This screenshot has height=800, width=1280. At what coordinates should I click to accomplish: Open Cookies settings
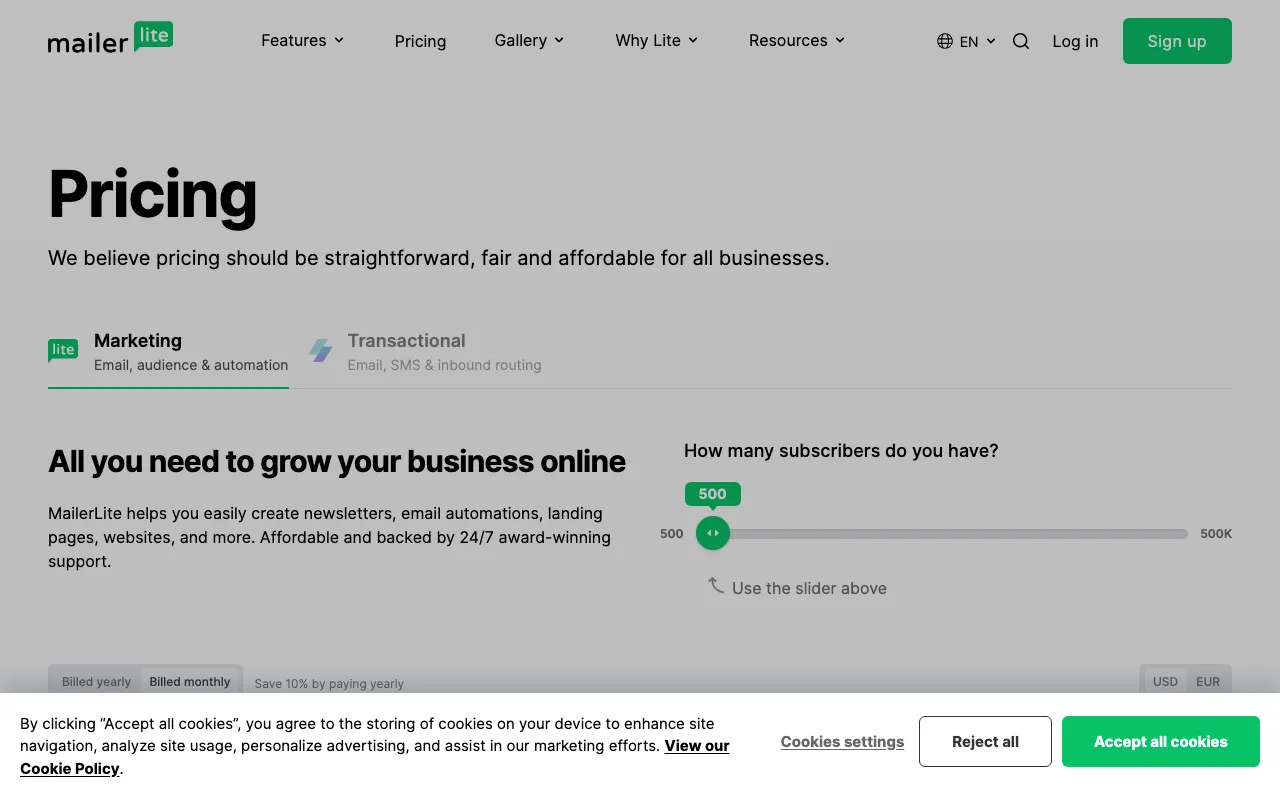(x=842, y=742)
